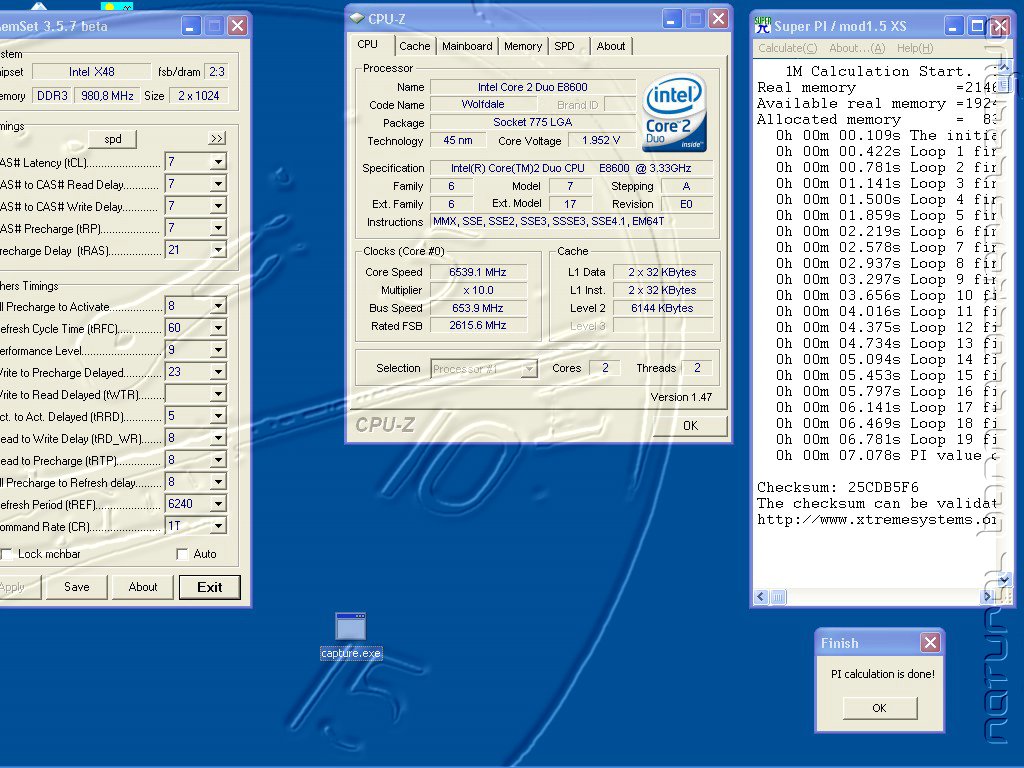Open the Refresh Period (tREF) dropdown
Viewport: 1024px width, 768px height.
pos(218,504)
